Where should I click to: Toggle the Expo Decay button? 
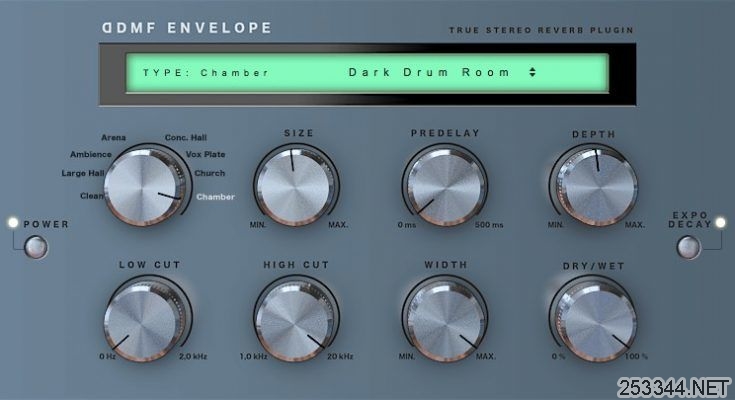click(x=689, y=247)
